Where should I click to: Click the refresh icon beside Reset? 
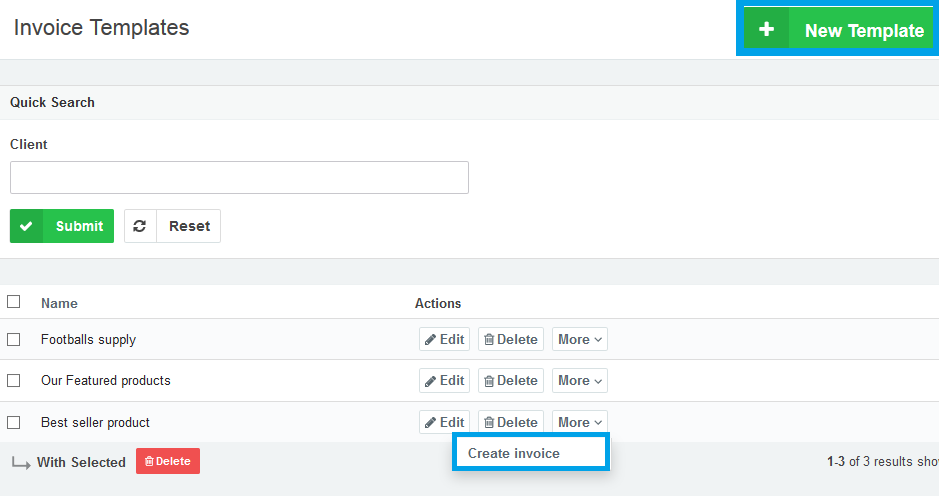140,226
